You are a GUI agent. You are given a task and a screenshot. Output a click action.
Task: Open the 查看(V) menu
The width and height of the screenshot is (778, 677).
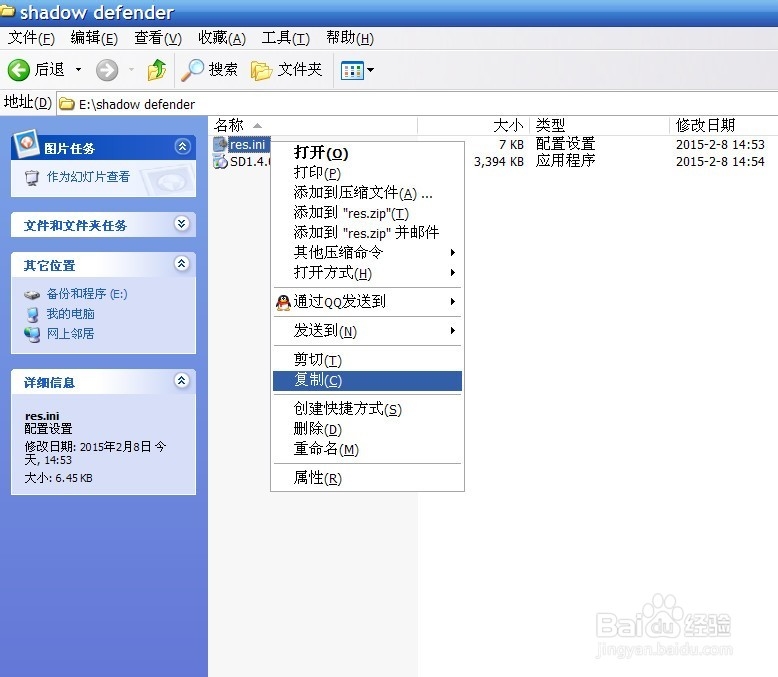[x=158, y=38]
